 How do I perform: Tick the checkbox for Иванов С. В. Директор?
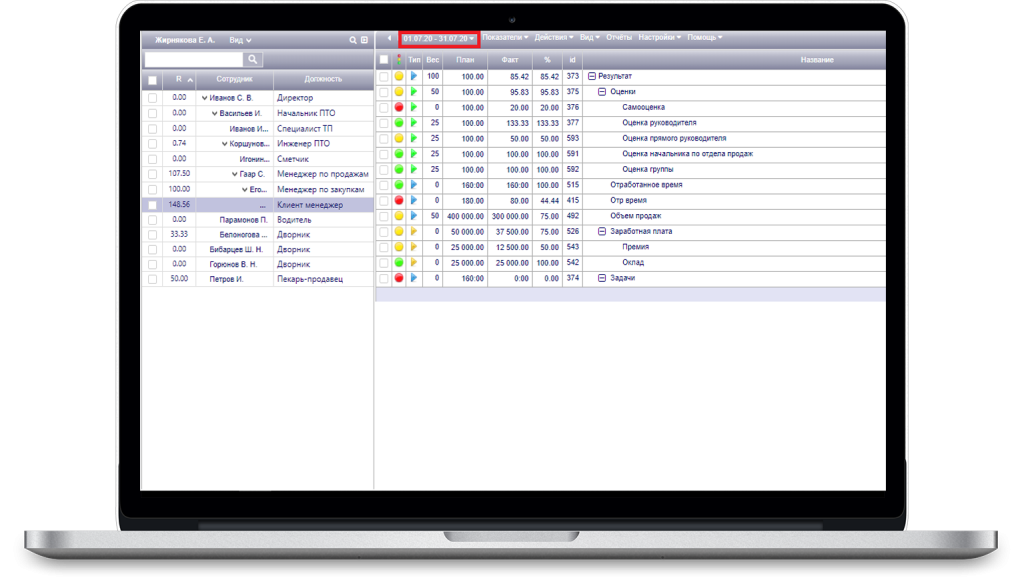pyautogui.click(x=153, y=98)
